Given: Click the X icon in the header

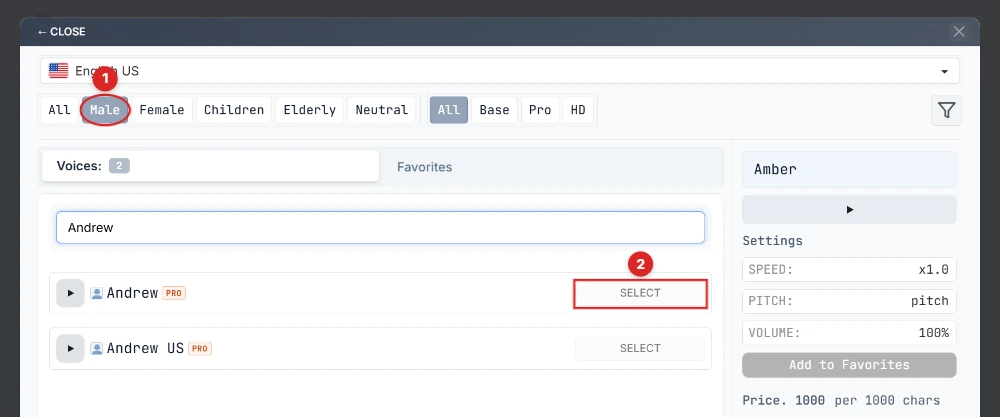Looking at the screenshot, I should coord(959,31).
